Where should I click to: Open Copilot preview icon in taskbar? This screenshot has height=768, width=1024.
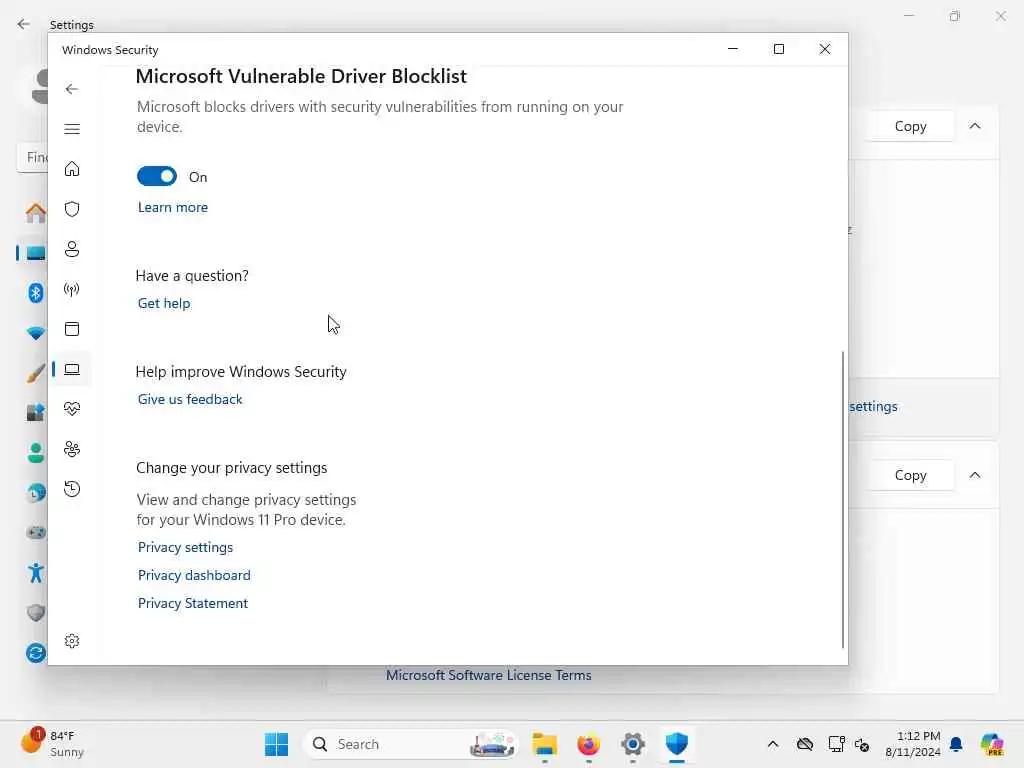991,744
